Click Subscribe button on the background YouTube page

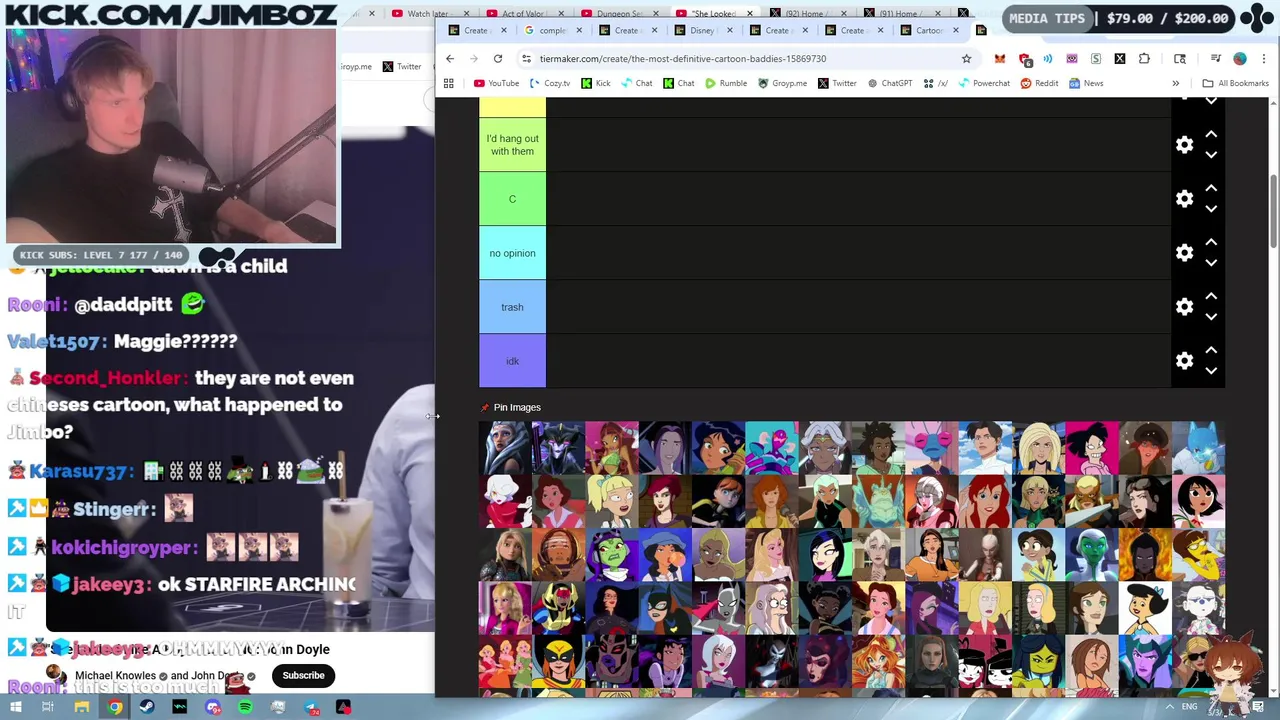click(x=303, y=675)
